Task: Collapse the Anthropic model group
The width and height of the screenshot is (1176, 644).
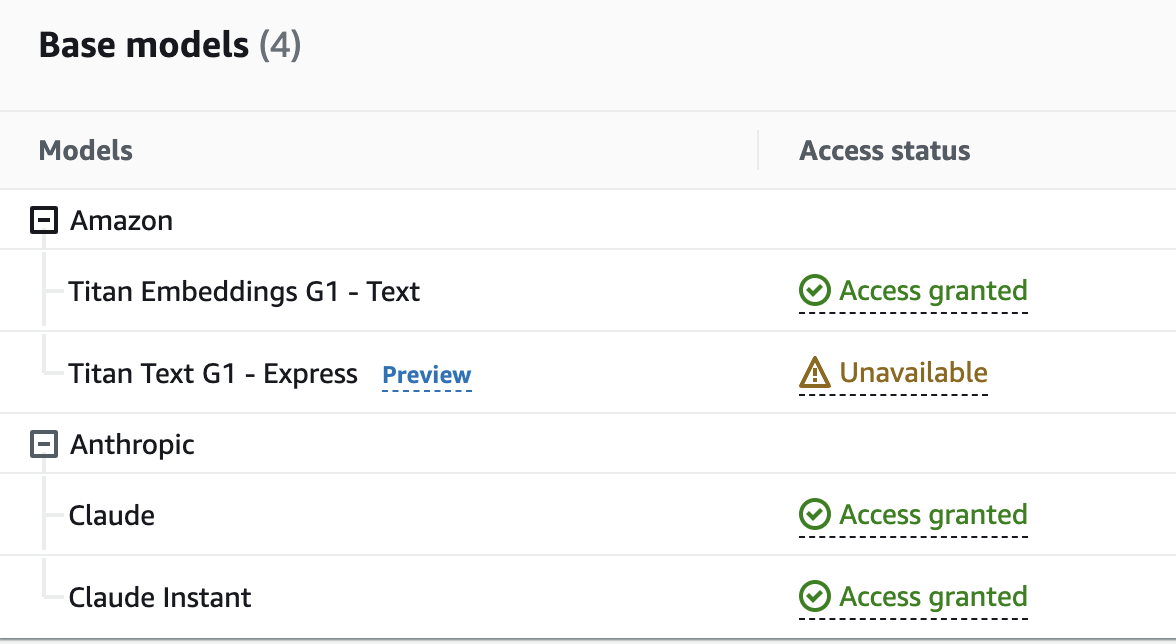Action: point(44,444)
